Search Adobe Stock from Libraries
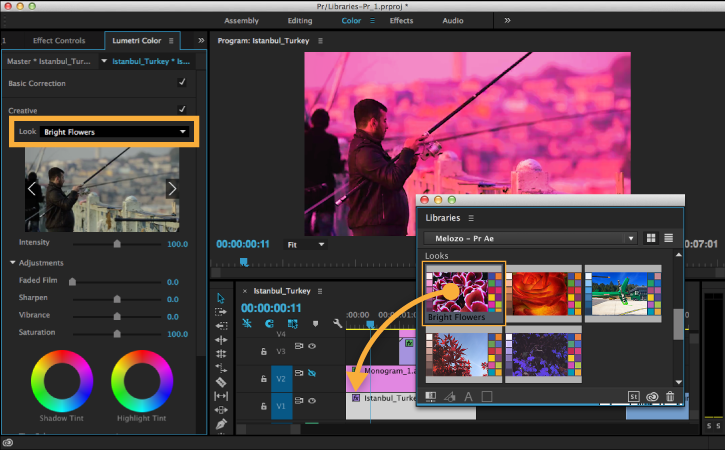 [x=633, y=396]
